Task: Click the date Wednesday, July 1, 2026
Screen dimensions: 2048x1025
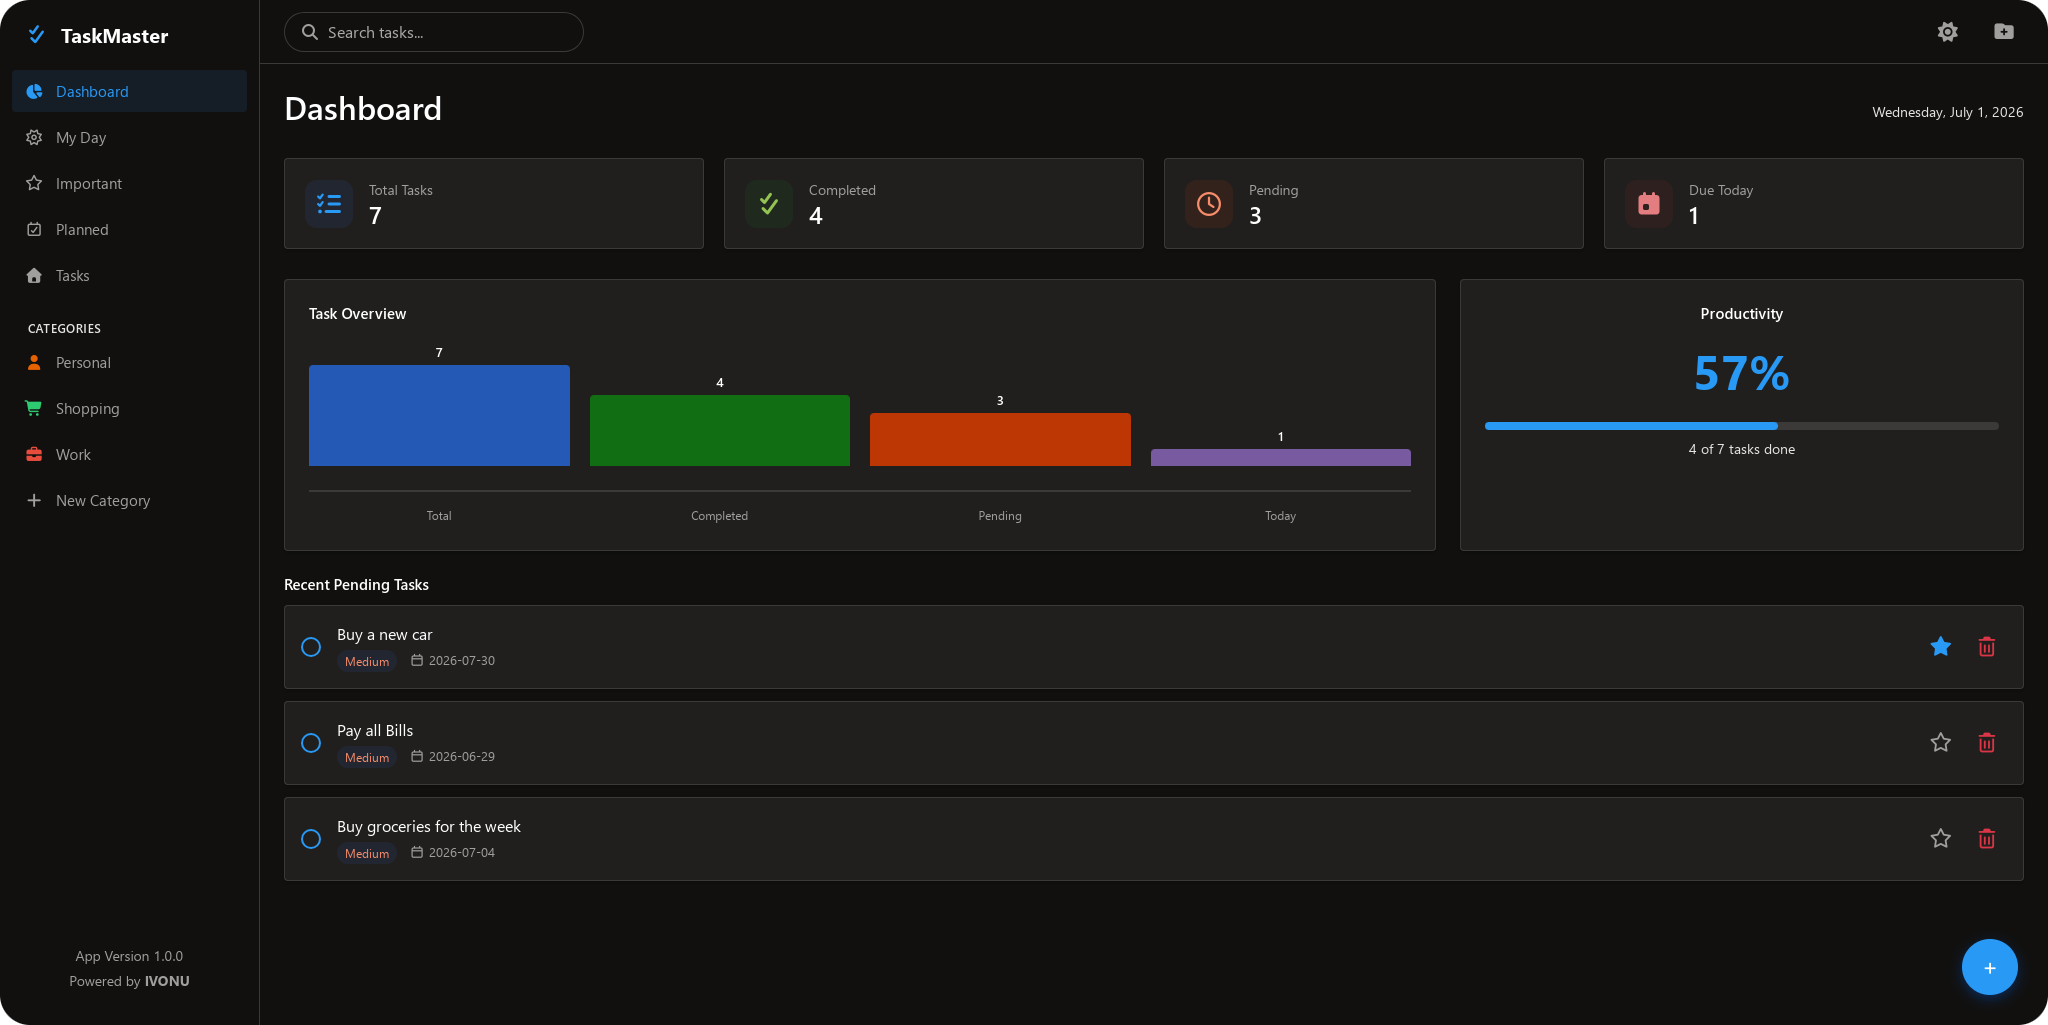Action: (x=1947, y=112)
